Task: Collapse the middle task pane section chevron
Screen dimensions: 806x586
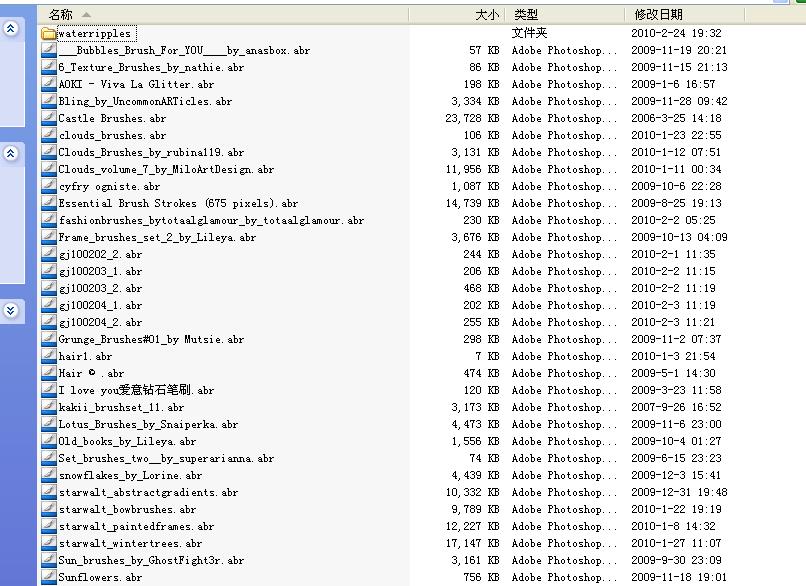Action: 11,153
